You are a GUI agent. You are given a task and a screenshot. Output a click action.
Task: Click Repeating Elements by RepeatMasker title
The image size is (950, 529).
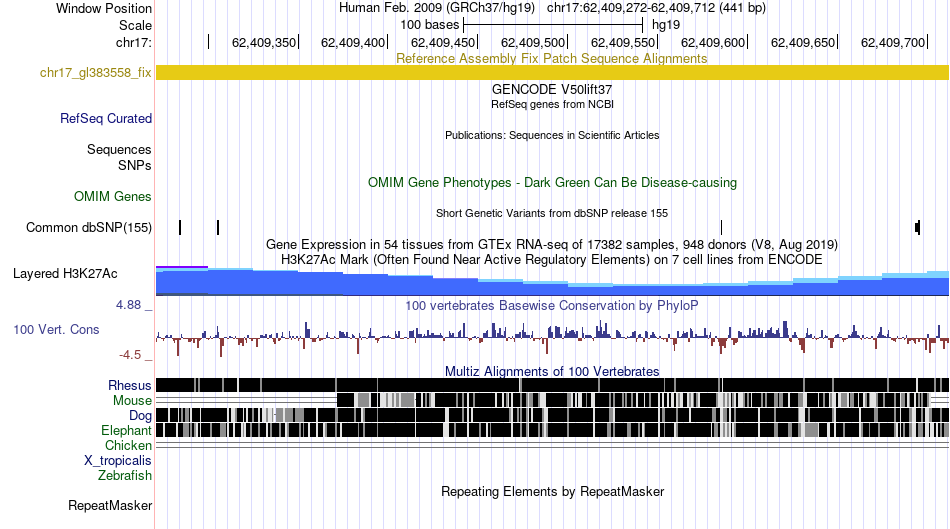(x=552, y=491)
